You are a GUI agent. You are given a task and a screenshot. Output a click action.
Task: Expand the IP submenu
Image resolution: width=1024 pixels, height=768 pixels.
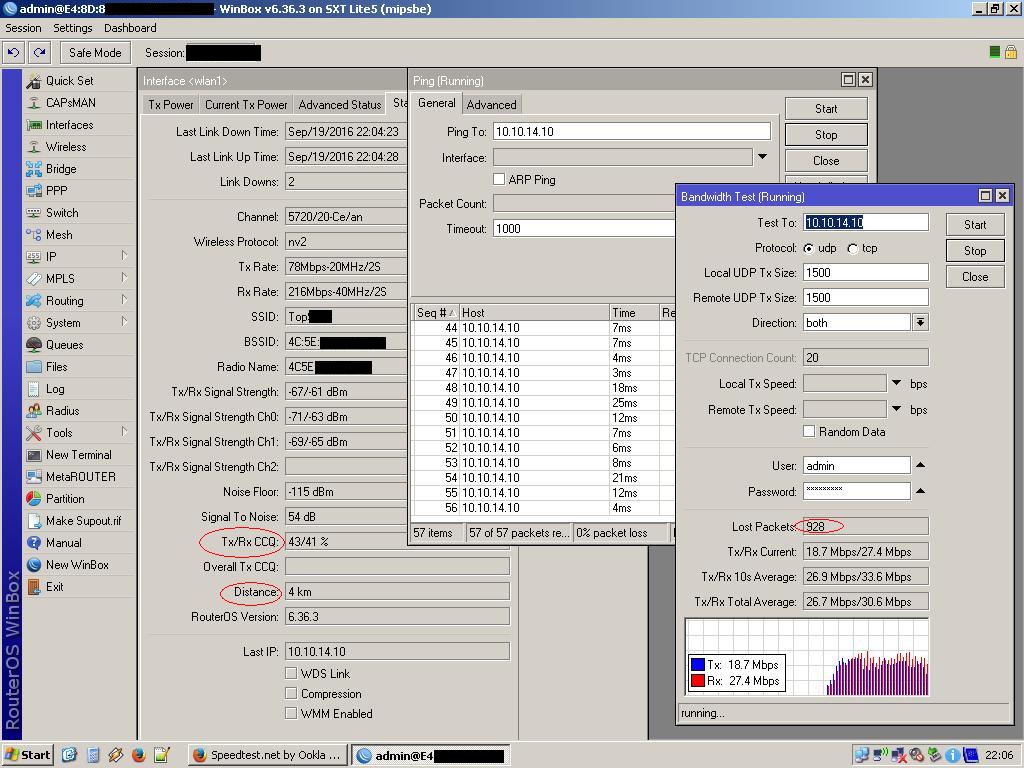pyautogui.click(x=124, y=256)
